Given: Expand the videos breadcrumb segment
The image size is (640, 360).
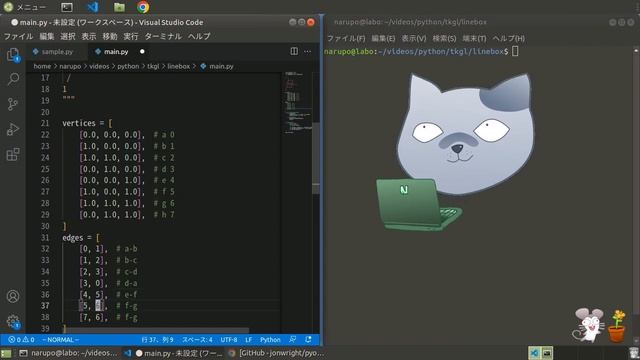Looking at the screenshot, I should (99, 66).
